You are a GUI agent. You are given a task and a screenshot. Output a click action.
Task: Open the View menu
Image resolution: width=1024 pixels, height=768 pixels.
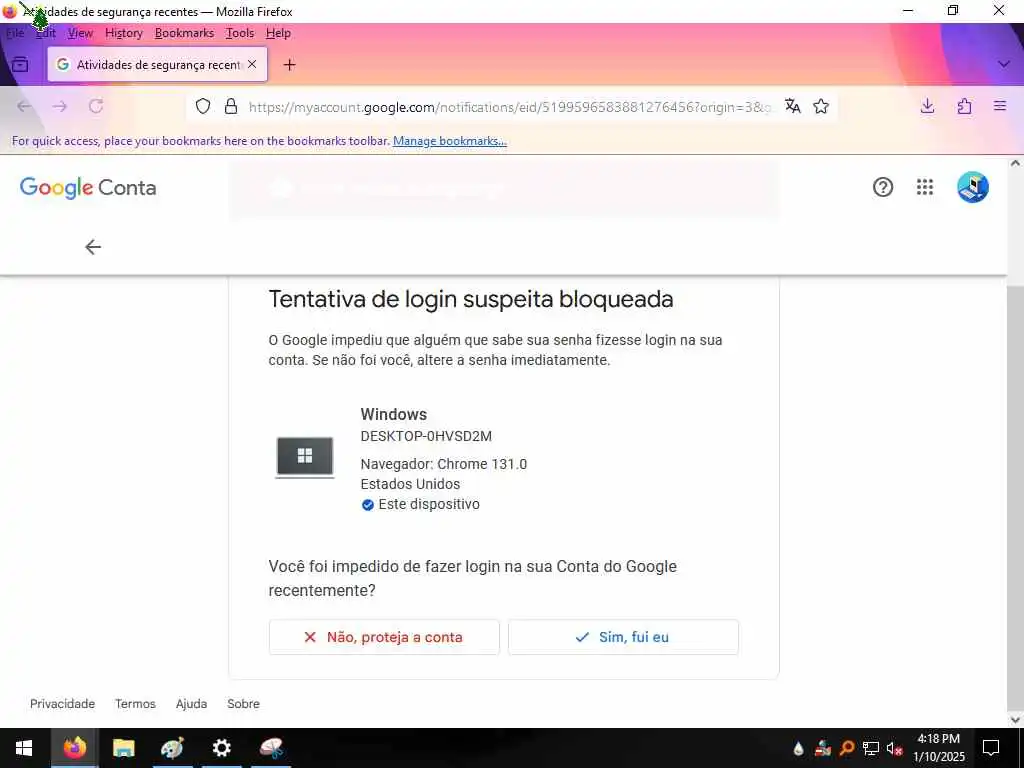(x=80, y=33)
